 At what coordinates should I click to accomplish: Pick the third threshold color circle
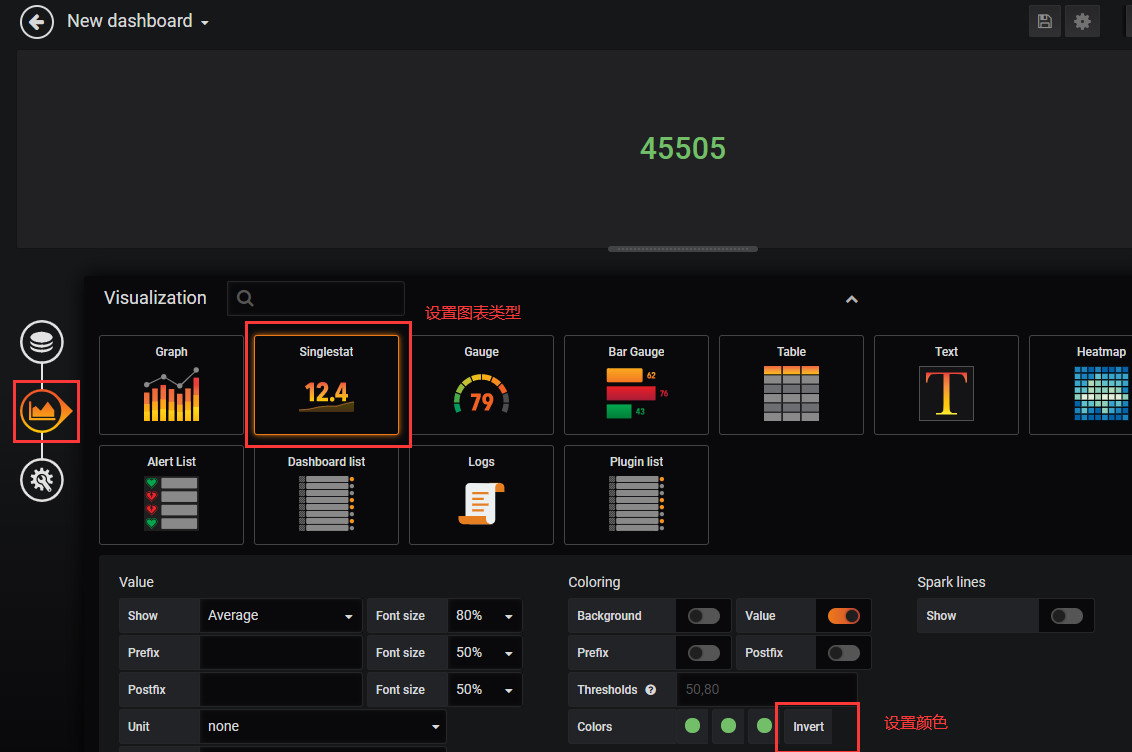764,725
